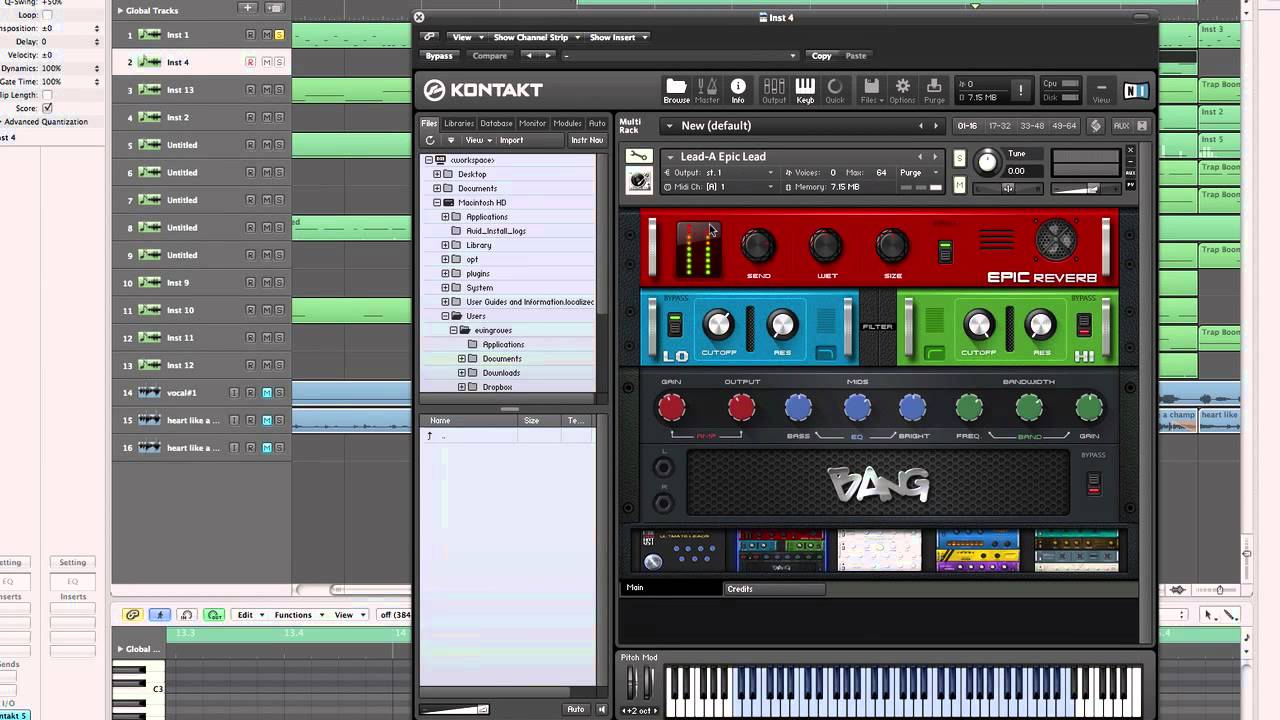
Task: Collapse the Macintosh HD tree node
Action: pos(437,202)
